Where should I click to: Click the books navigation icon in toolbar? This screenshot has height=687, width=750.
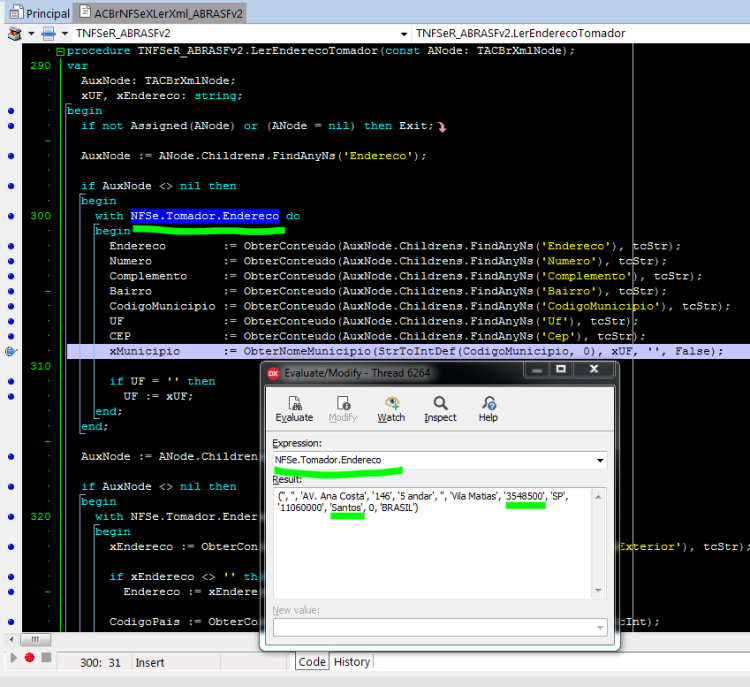15,33
